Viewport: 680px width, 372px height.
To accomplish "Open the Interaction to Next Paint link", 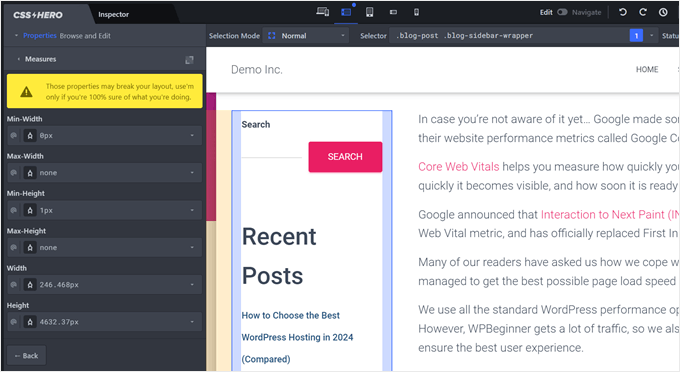I will pos(610,214).
